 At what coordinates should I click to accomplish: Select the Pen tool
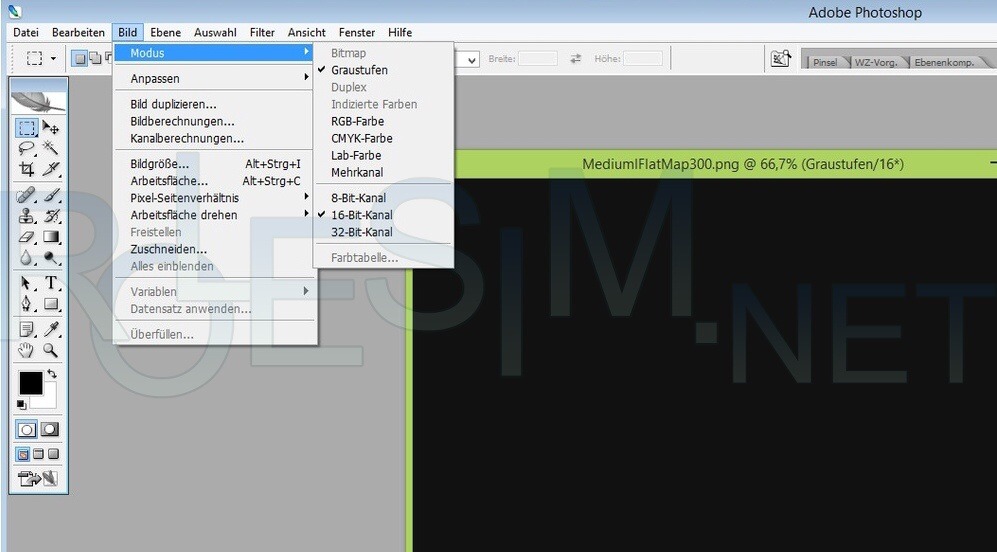pyautogui.click(x=27, y=303)
